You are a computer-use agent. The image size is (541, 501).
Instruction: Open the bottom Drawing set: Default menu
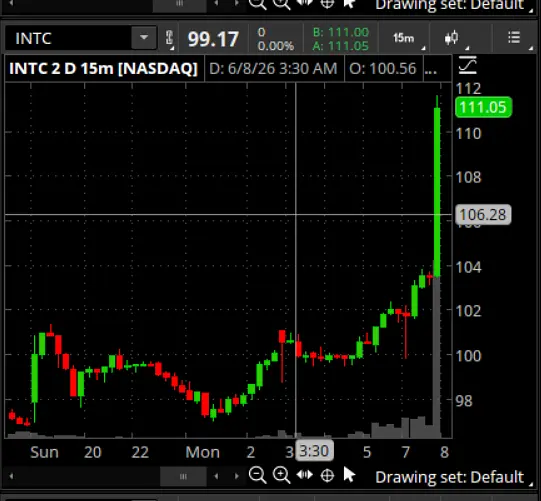(x=450, y=477)
